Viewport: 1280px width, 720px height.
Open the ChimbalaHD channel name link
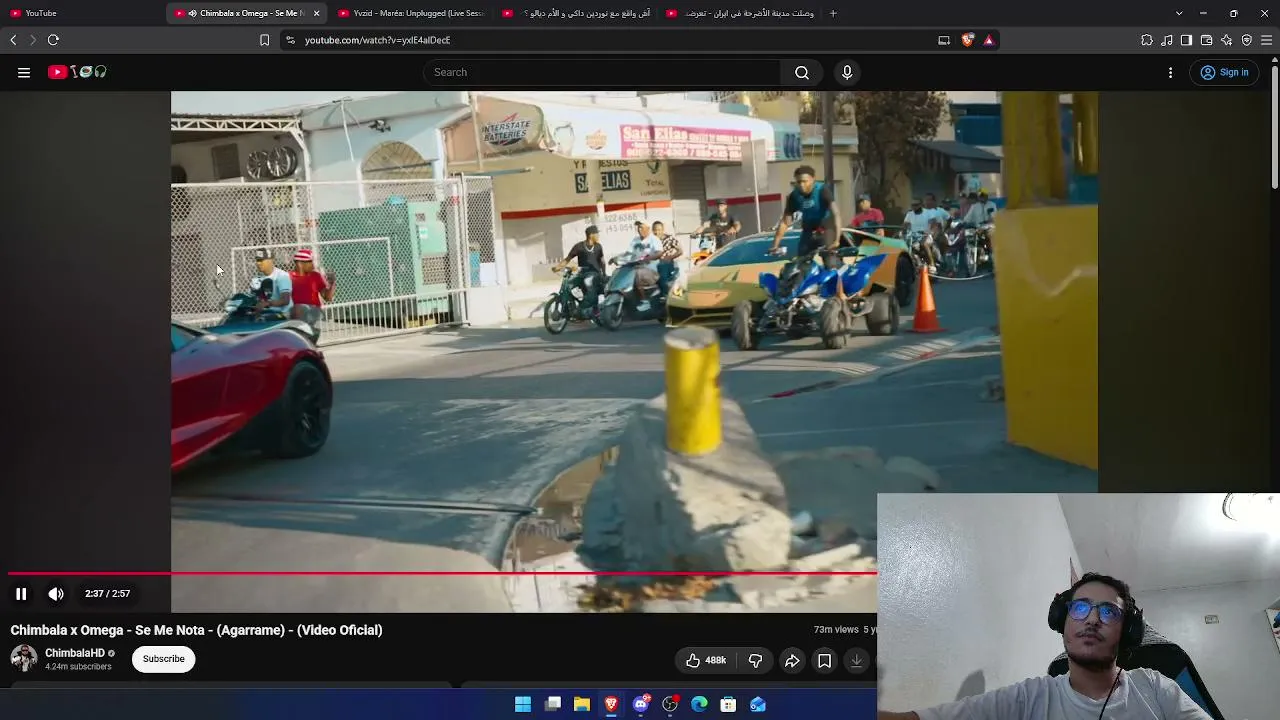pos(75,653)
